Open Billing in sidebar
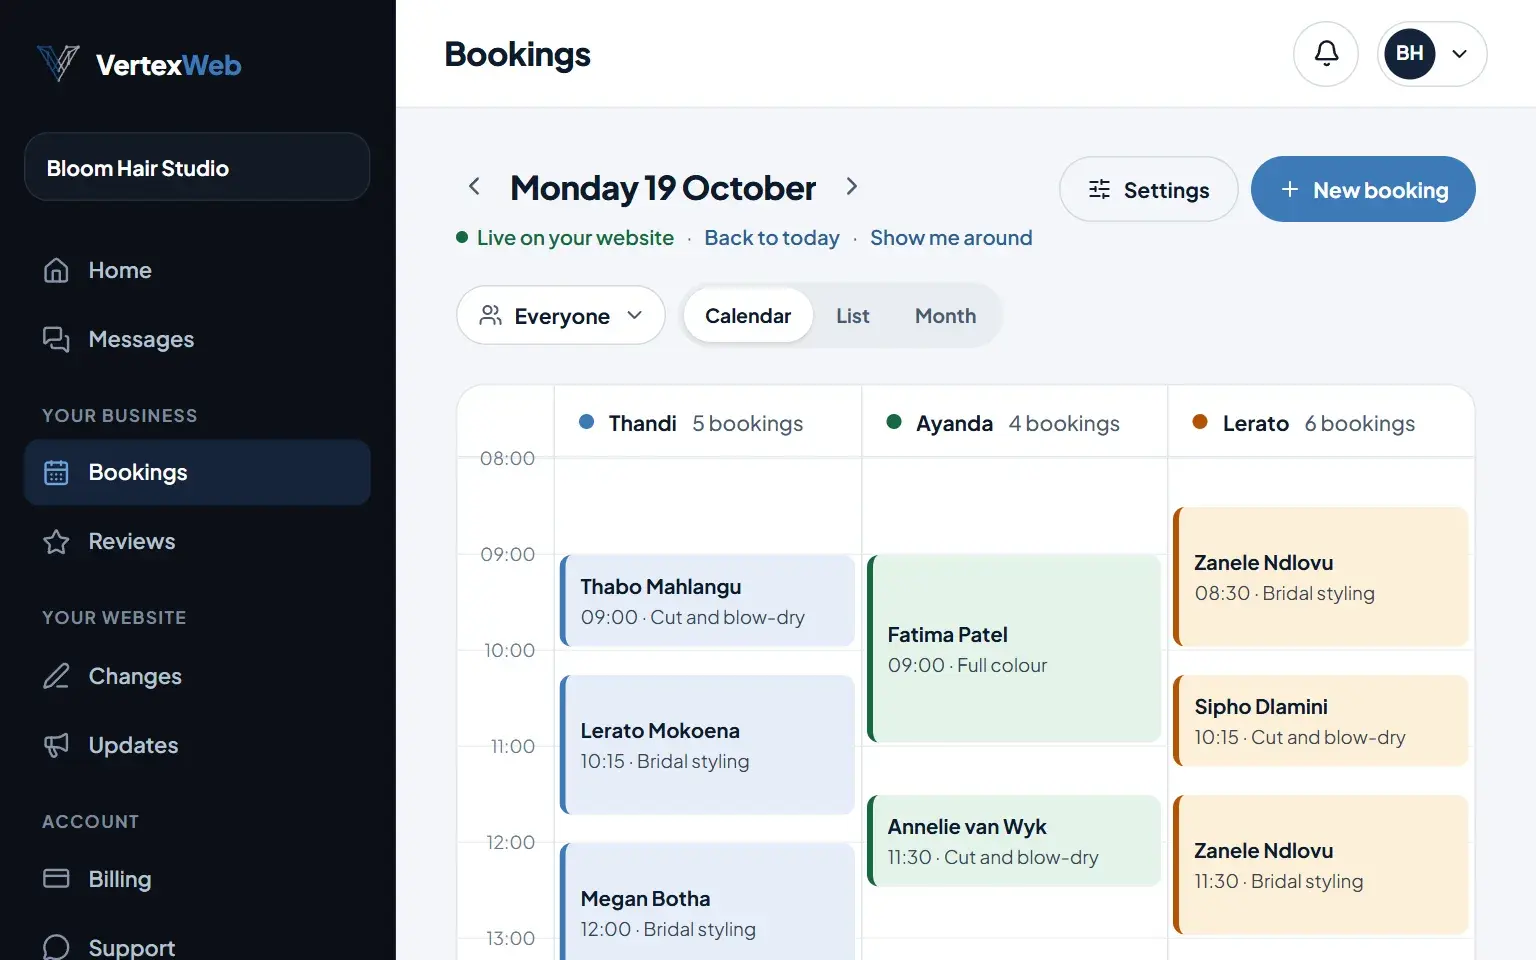This screenshot has height=960, width=1536. (197, 879)
